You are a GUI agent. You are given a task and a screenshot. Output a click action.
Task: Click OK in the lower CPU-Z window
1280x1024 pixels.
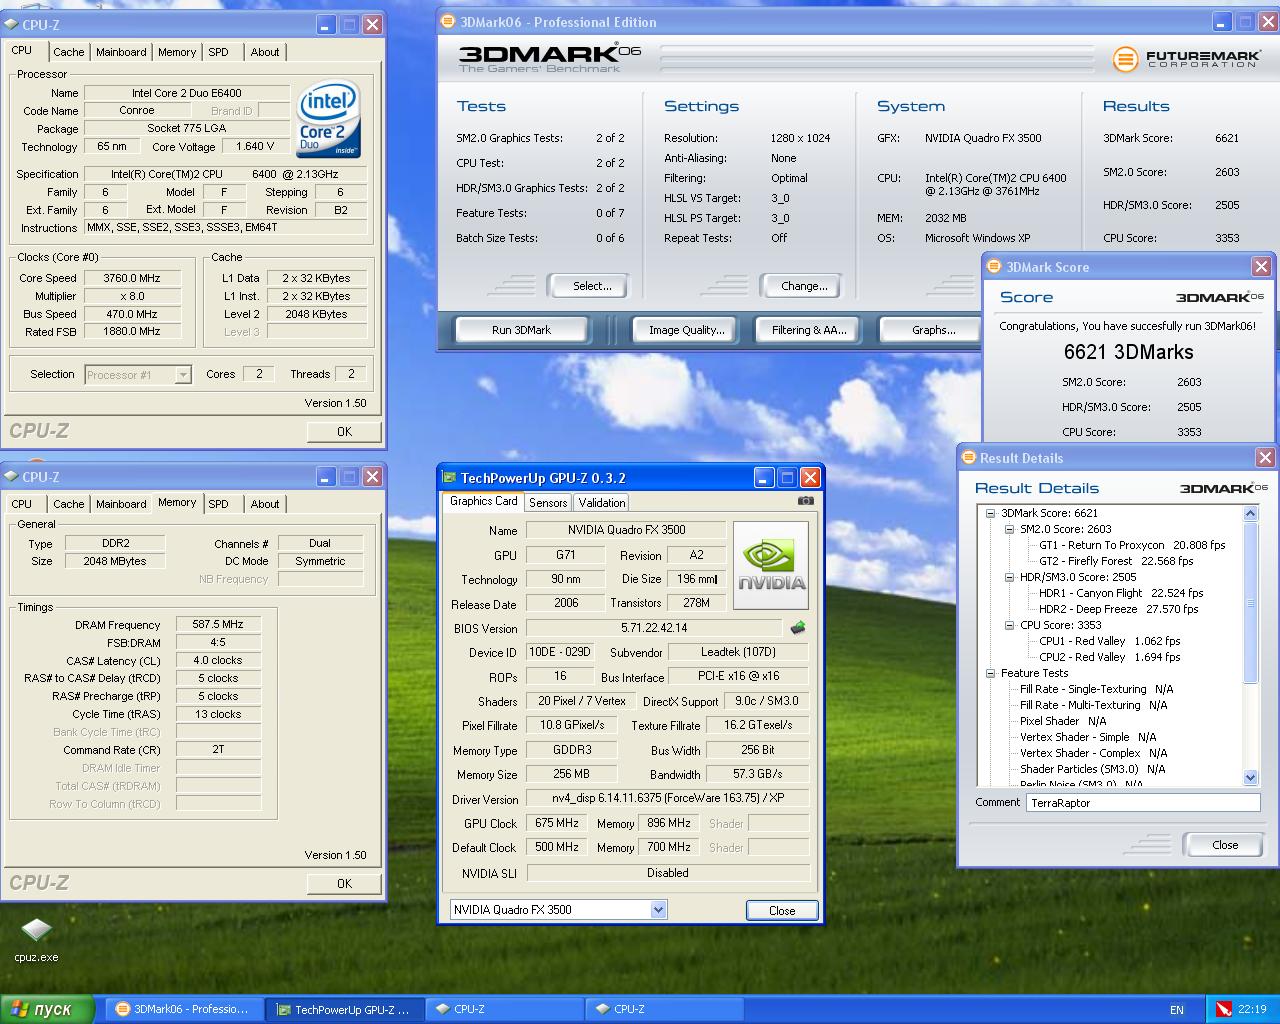point(344,884)
